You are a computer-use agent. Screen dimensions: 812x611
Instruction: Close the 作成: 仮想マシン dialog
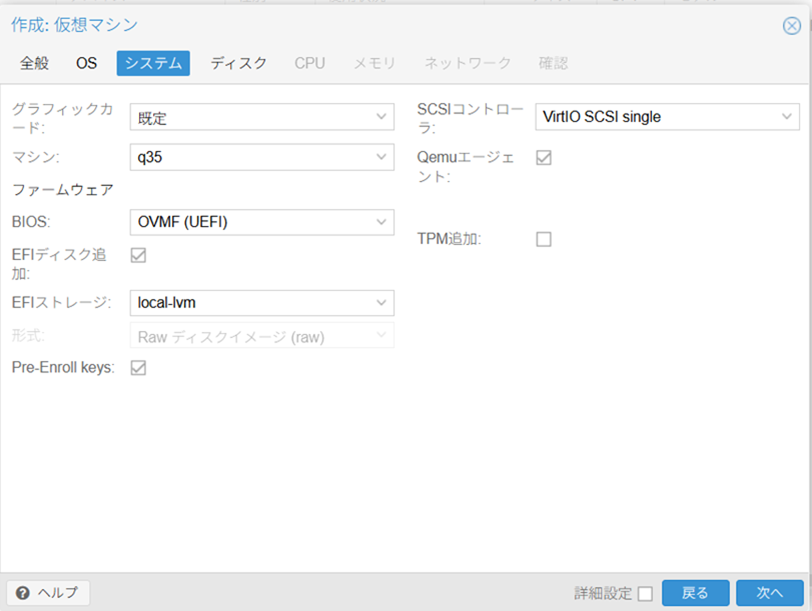(x=791, y=25)
